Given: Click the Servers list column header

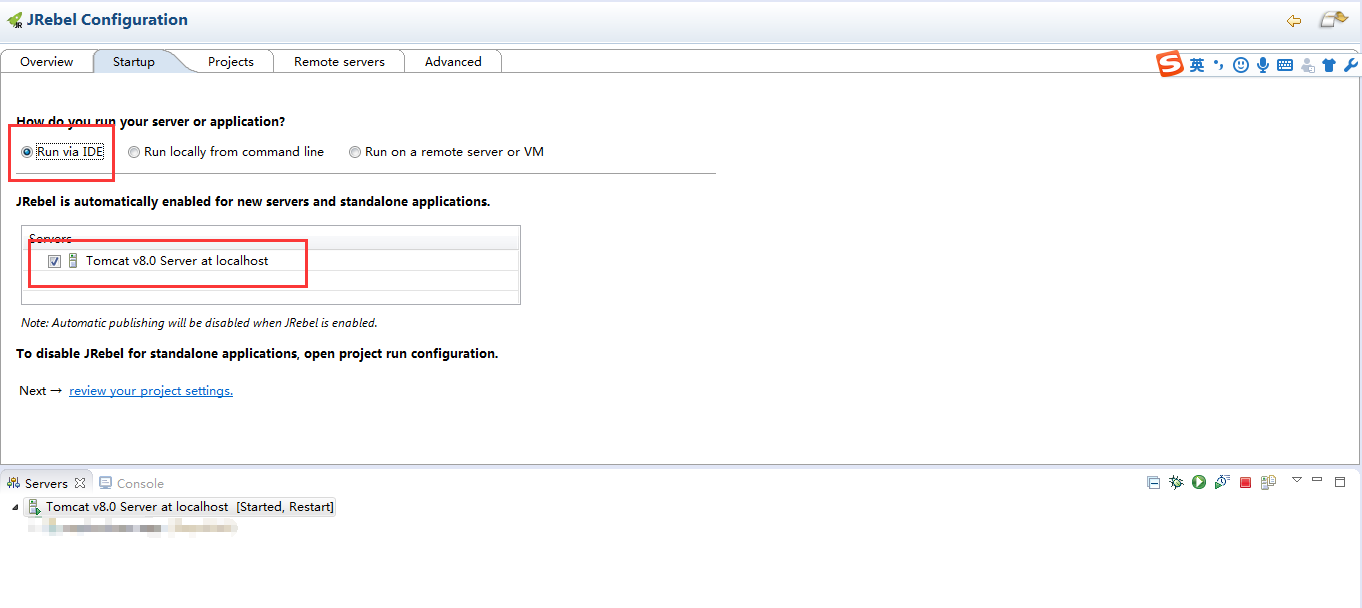Looking at the screenshot, I should pos(270,238).
